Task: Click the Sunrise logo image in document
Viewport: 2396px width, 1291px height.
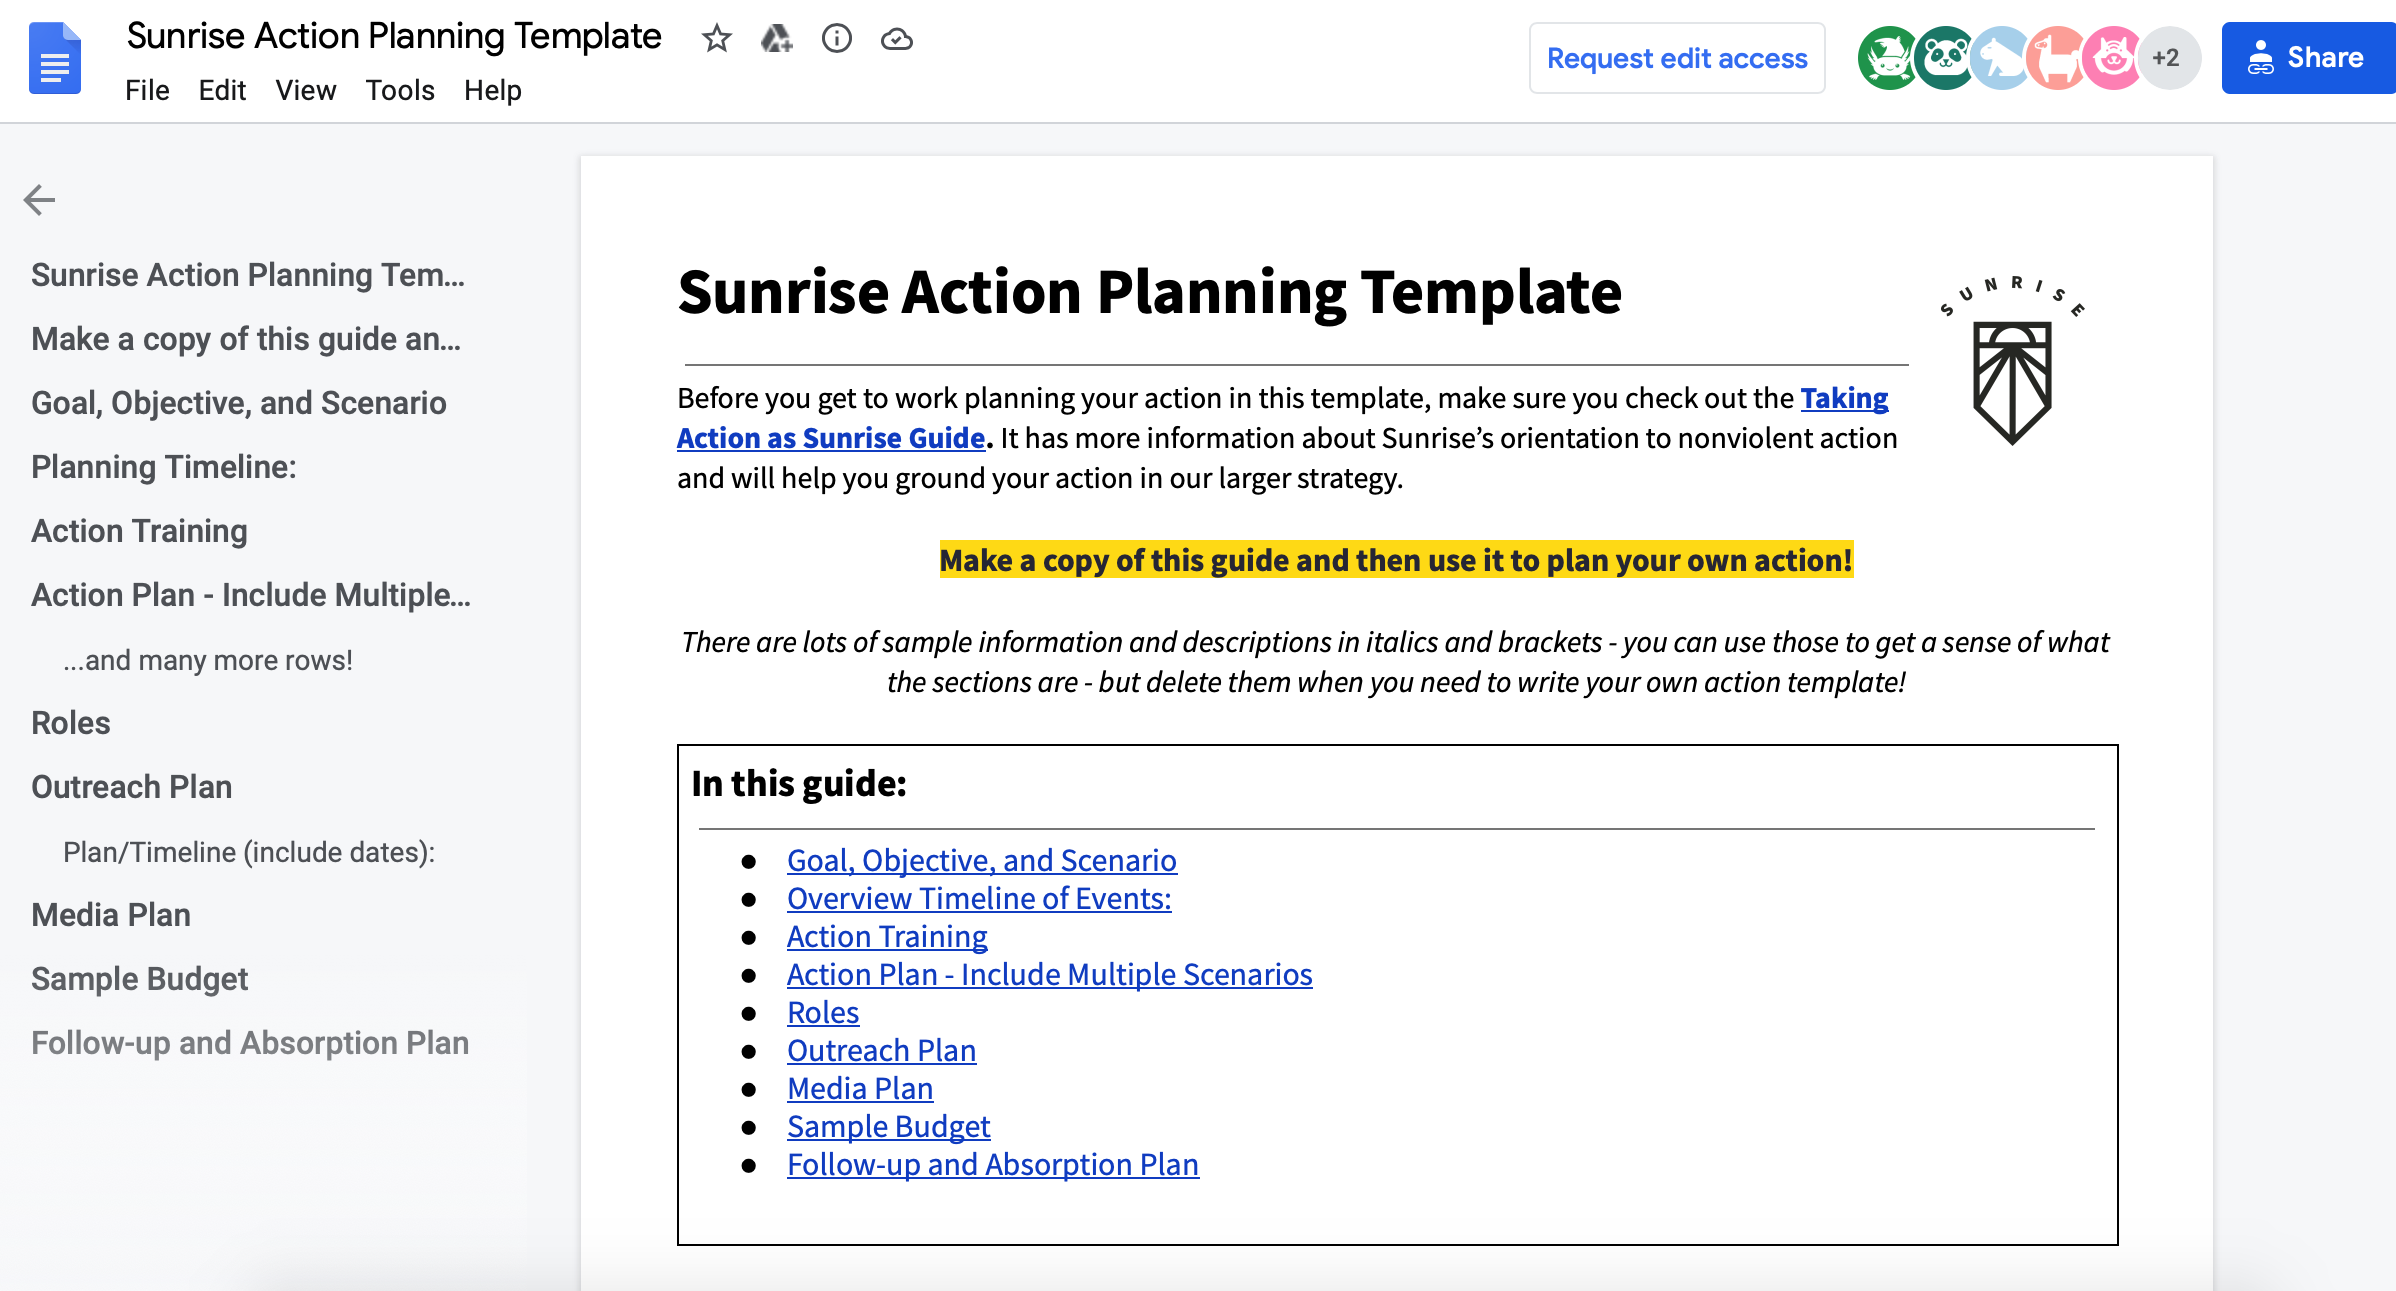Action: (2012, 360)
